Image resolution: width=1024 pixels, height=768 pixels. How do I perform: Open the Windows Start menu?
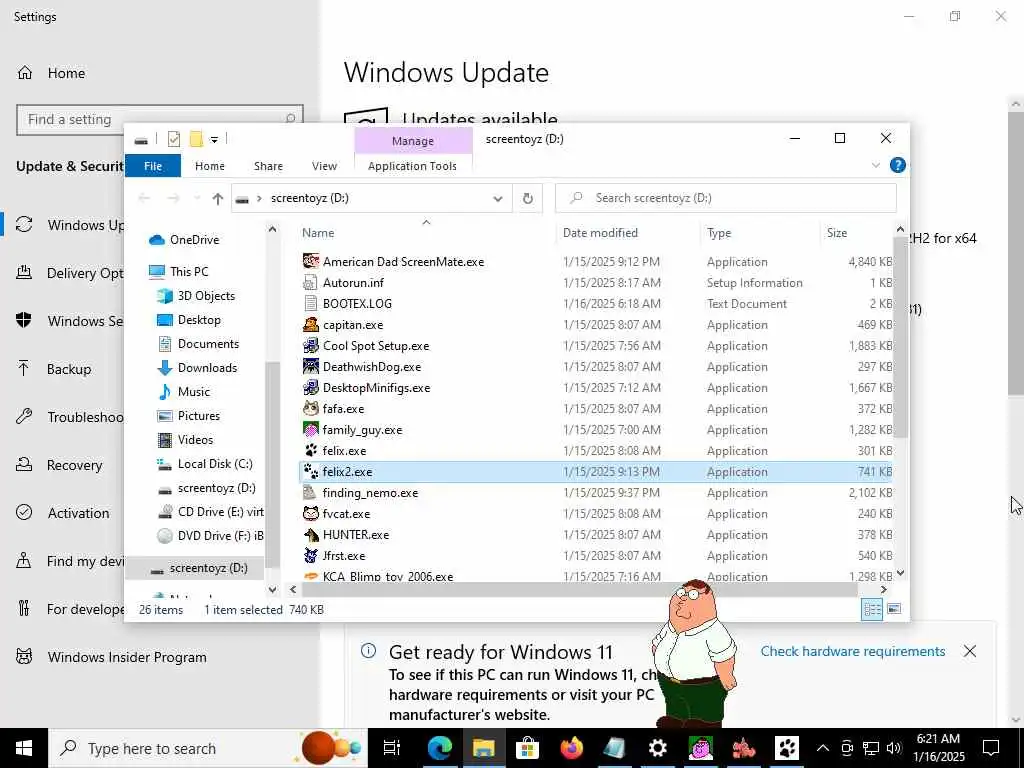click(x=24, y=748)
